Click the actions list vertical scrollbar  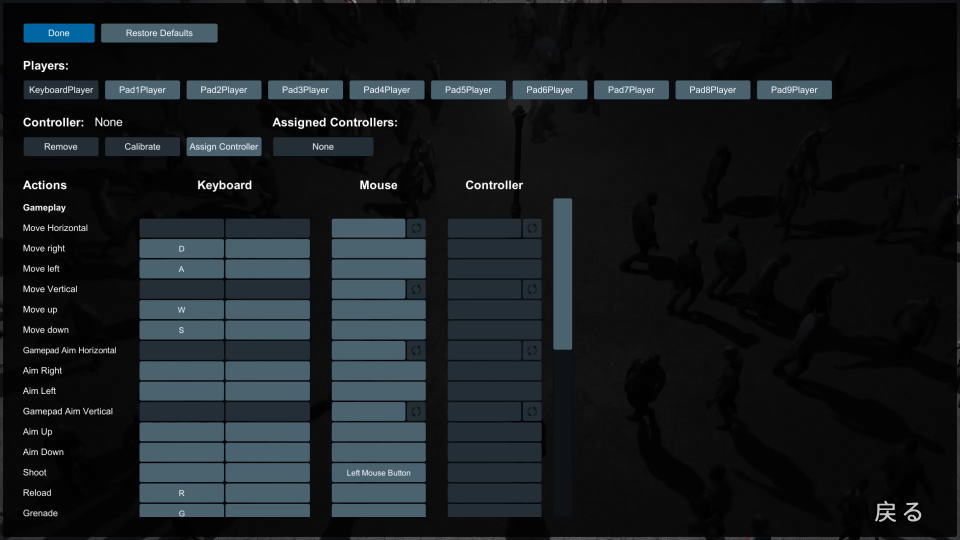tap(562, 274)
